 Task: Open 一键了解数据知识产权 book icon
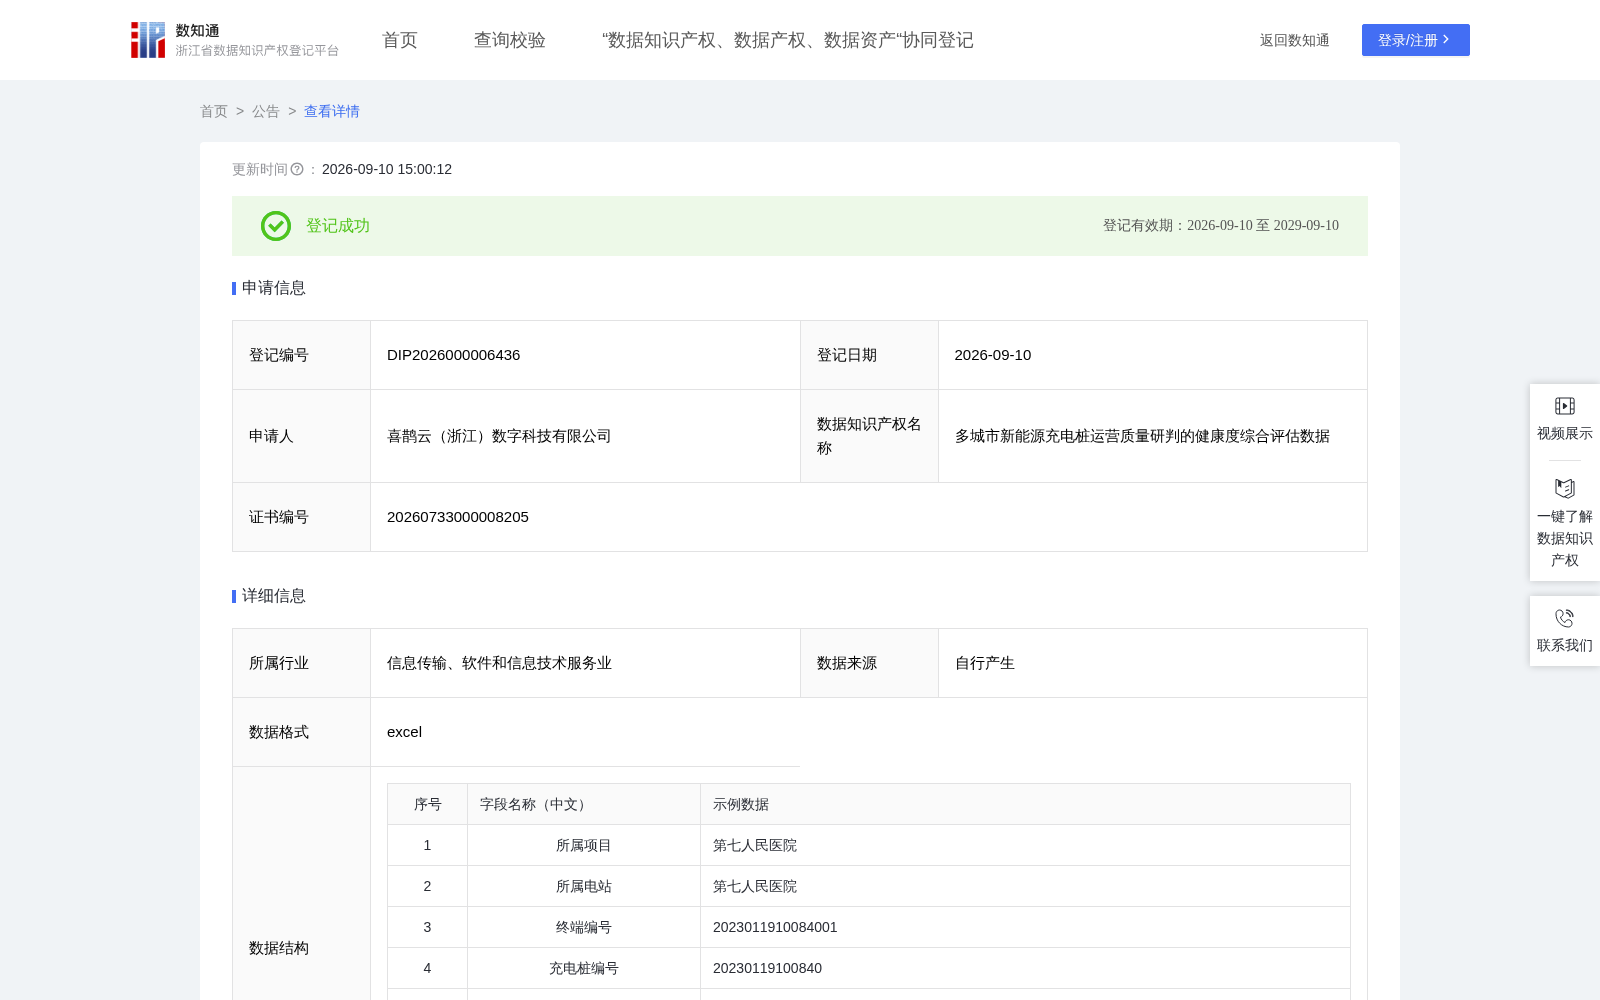(x=1565, y=488)
